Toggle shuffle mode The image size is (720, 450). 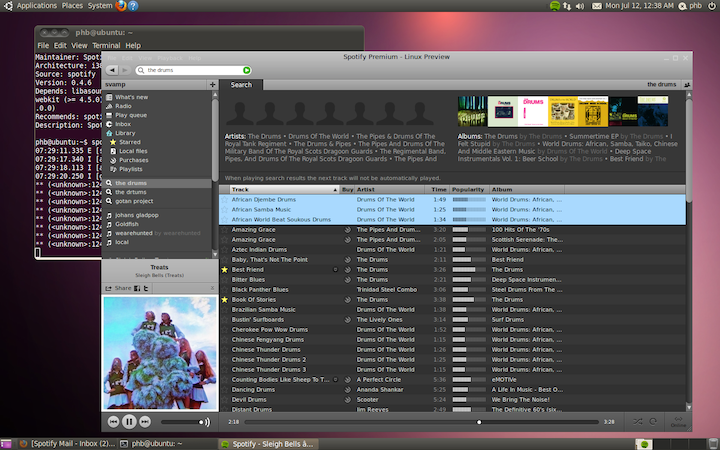(637, 422)
